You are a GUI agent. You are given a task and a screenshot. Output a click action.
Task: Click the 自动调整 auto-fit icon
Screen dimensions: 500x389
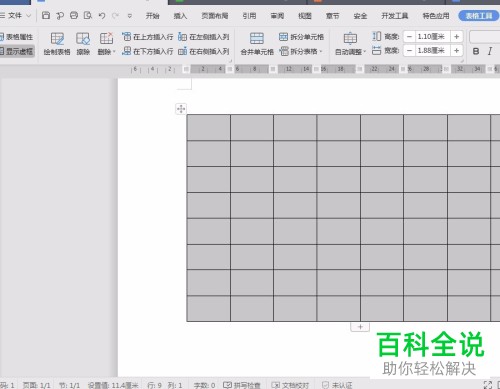pos(350,39)
